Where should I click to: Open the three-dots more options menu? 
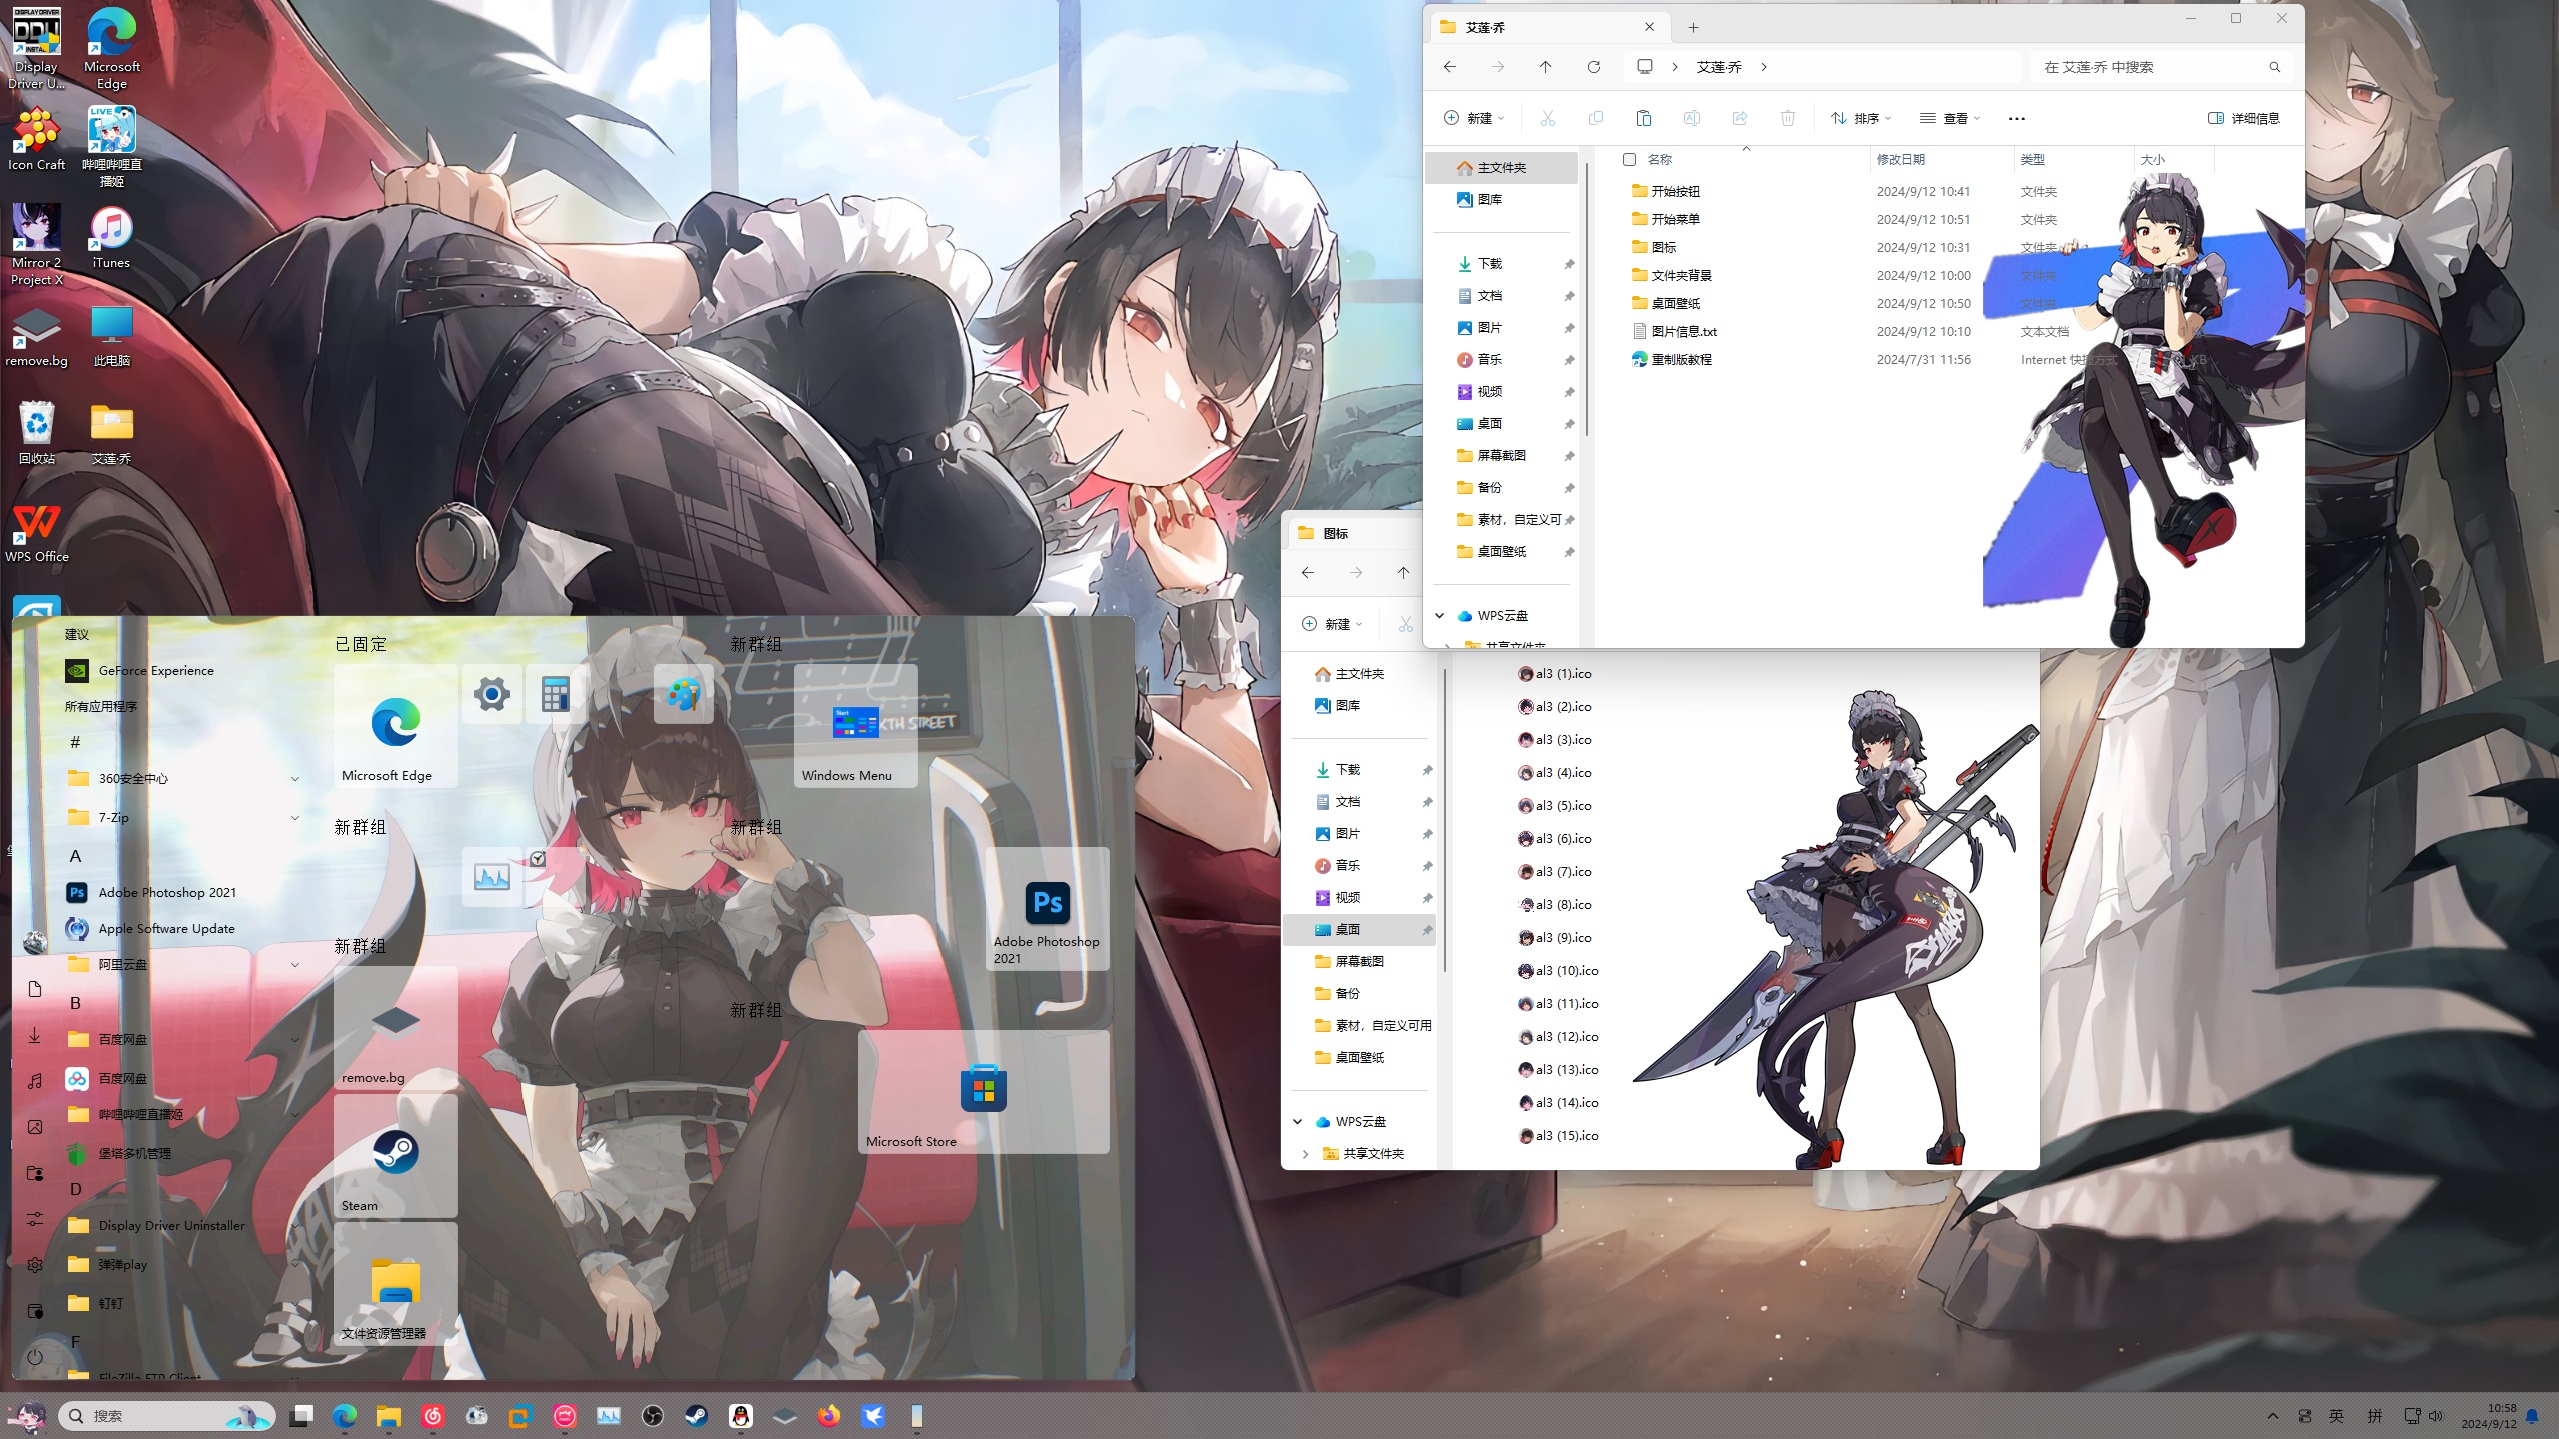pos(2016,118)
